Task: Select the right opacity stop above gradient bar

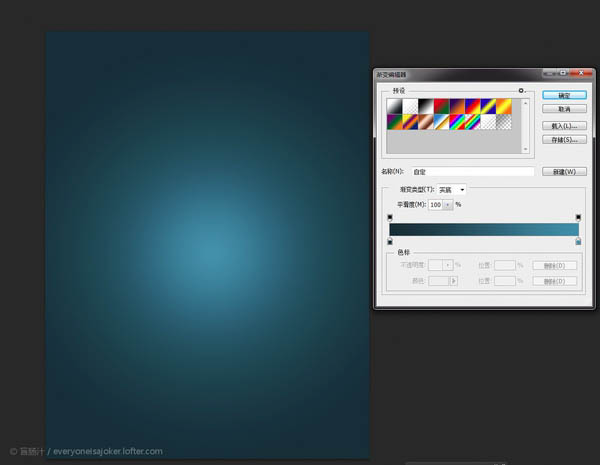Action: [578, 217]
